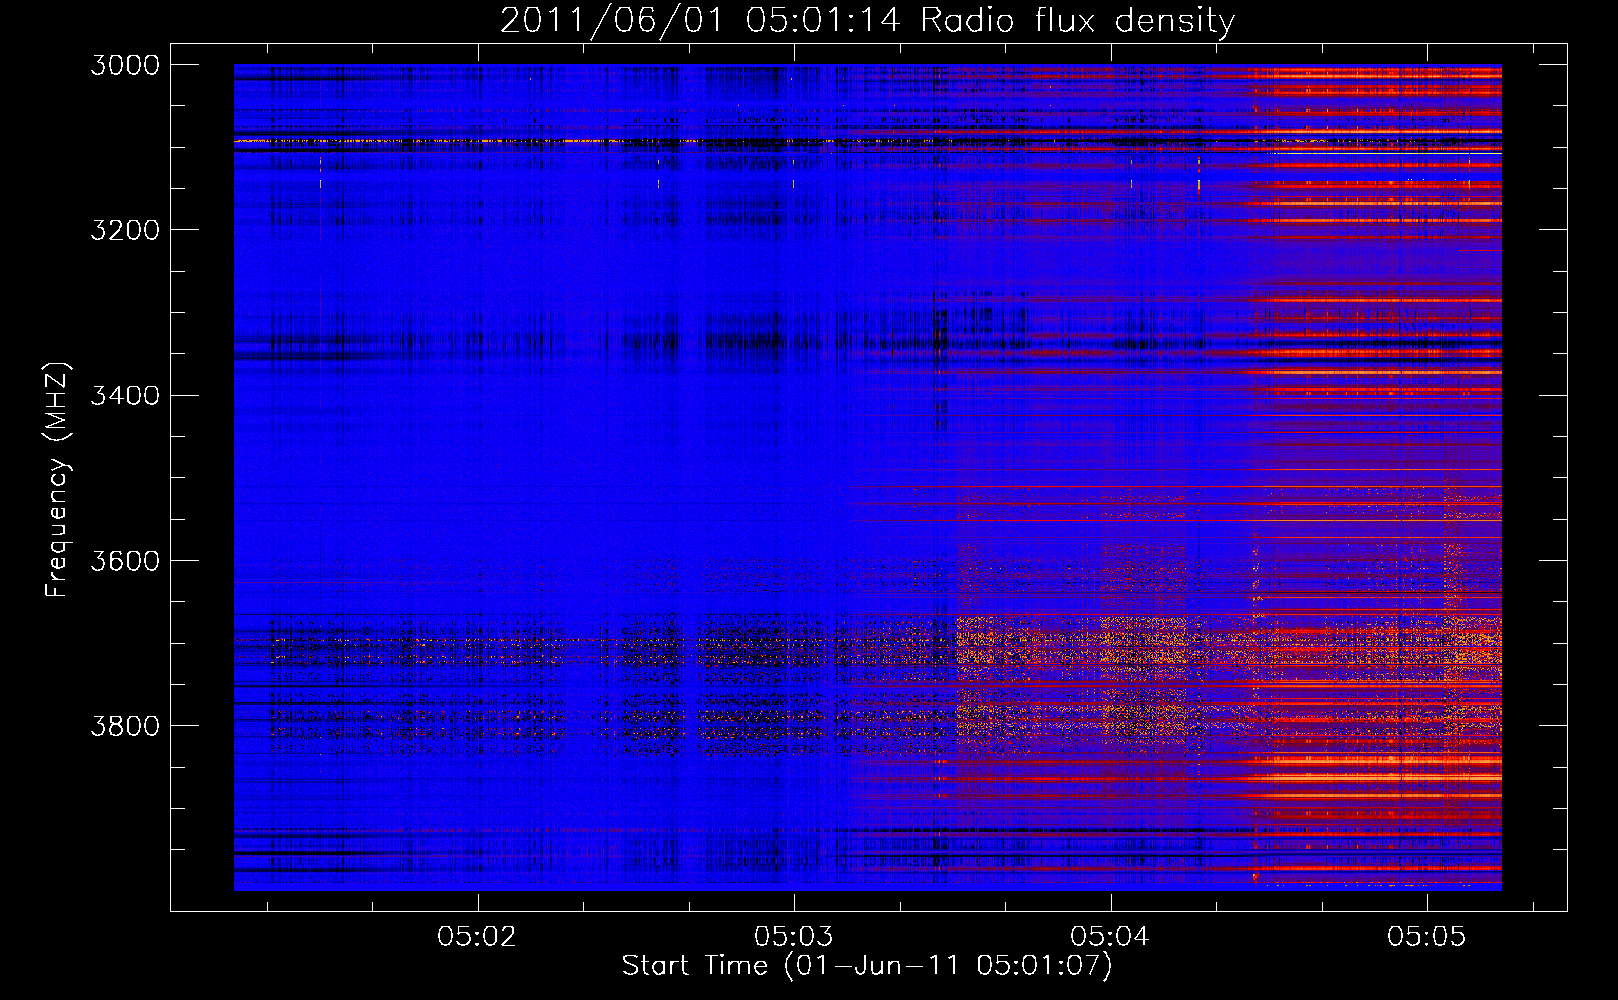Screen dimensions: 1618x1000
Task: Click the 05:03 time tick label
Action: [794, 936]
